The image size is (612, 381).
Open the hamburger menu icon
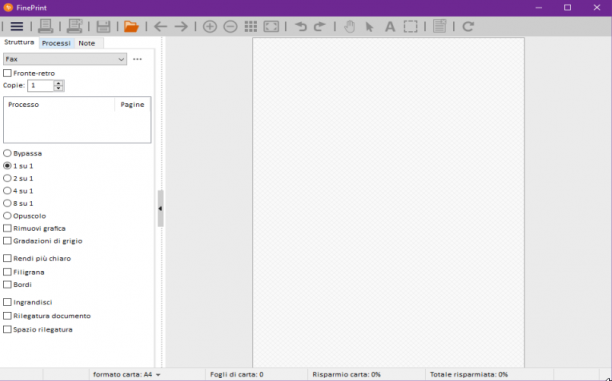point(17,27)
